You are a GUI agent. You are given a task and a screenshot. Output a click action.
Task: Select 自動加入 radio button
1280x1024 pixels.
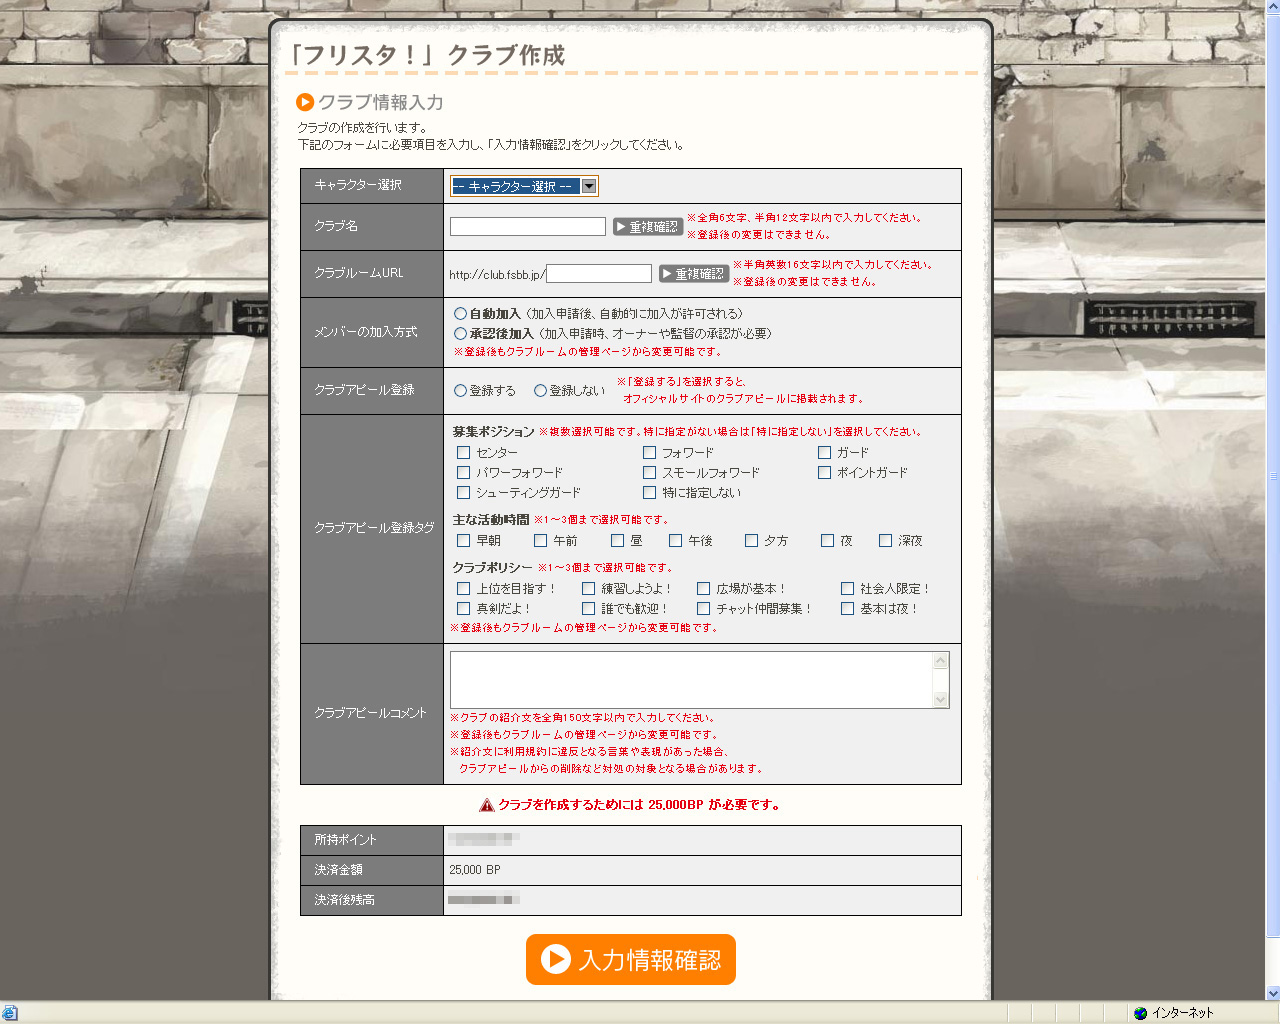pyautogui.click(x=460, y=314)
